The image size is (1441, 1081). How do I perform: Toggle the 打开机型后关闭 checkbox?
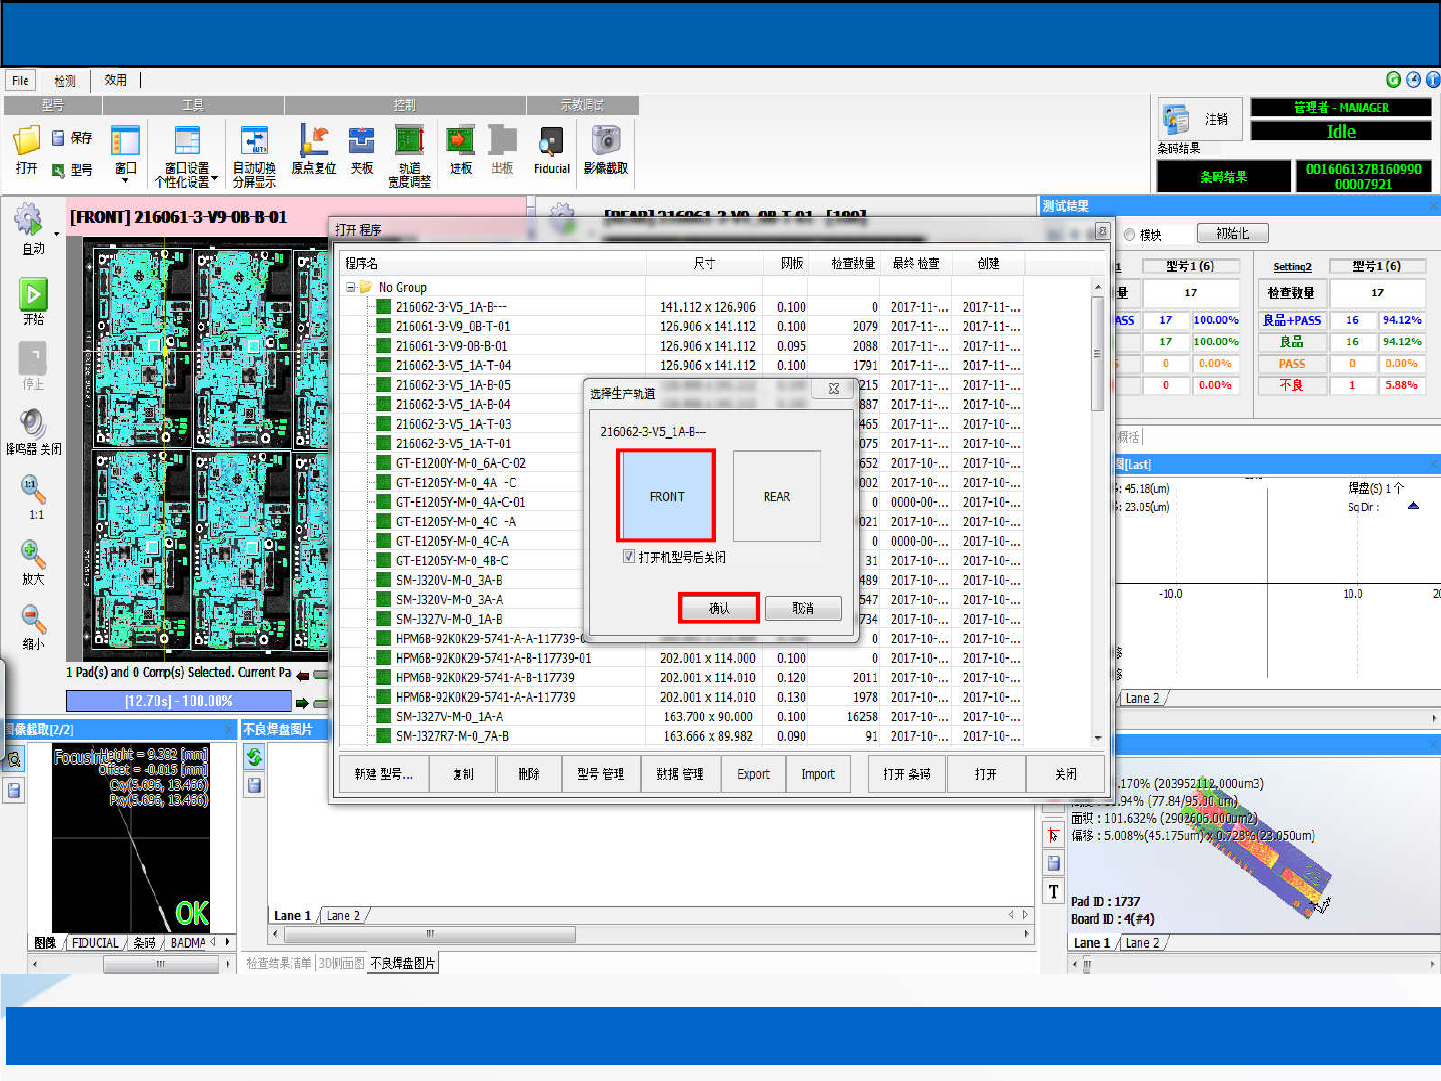tap(629, 557)
